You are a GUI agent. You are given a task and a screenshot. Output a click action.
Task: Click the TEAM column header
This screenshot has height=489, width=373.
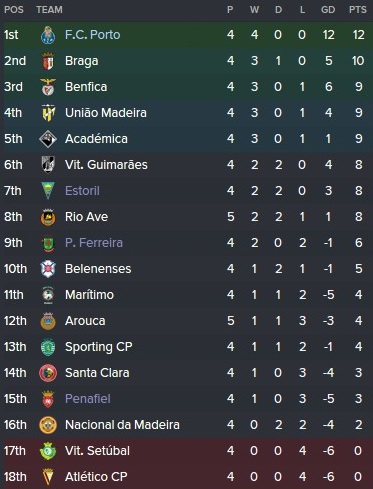[49, 10]
